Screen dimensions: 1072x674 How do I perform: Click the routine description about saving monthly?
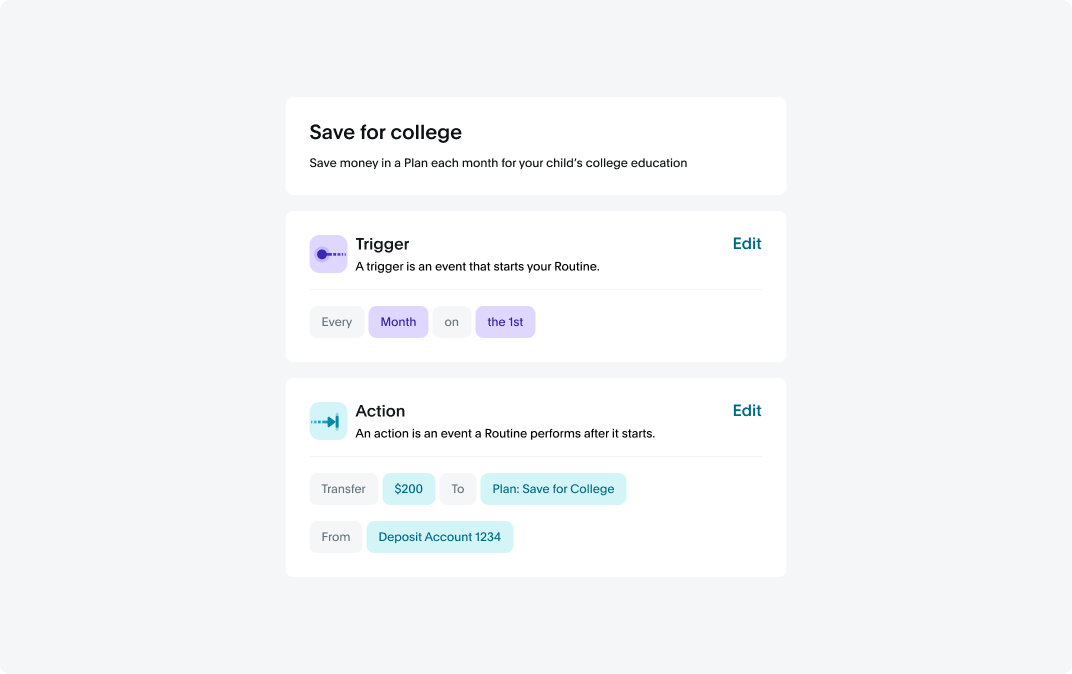pos(498,163)
